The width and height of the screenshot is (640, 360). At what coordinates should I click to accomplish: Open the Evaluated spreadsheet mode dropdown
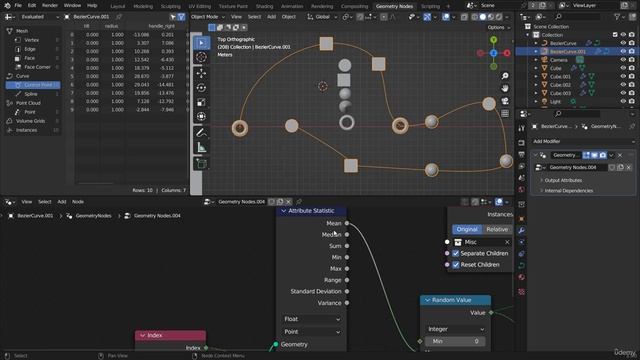(39, 17)
